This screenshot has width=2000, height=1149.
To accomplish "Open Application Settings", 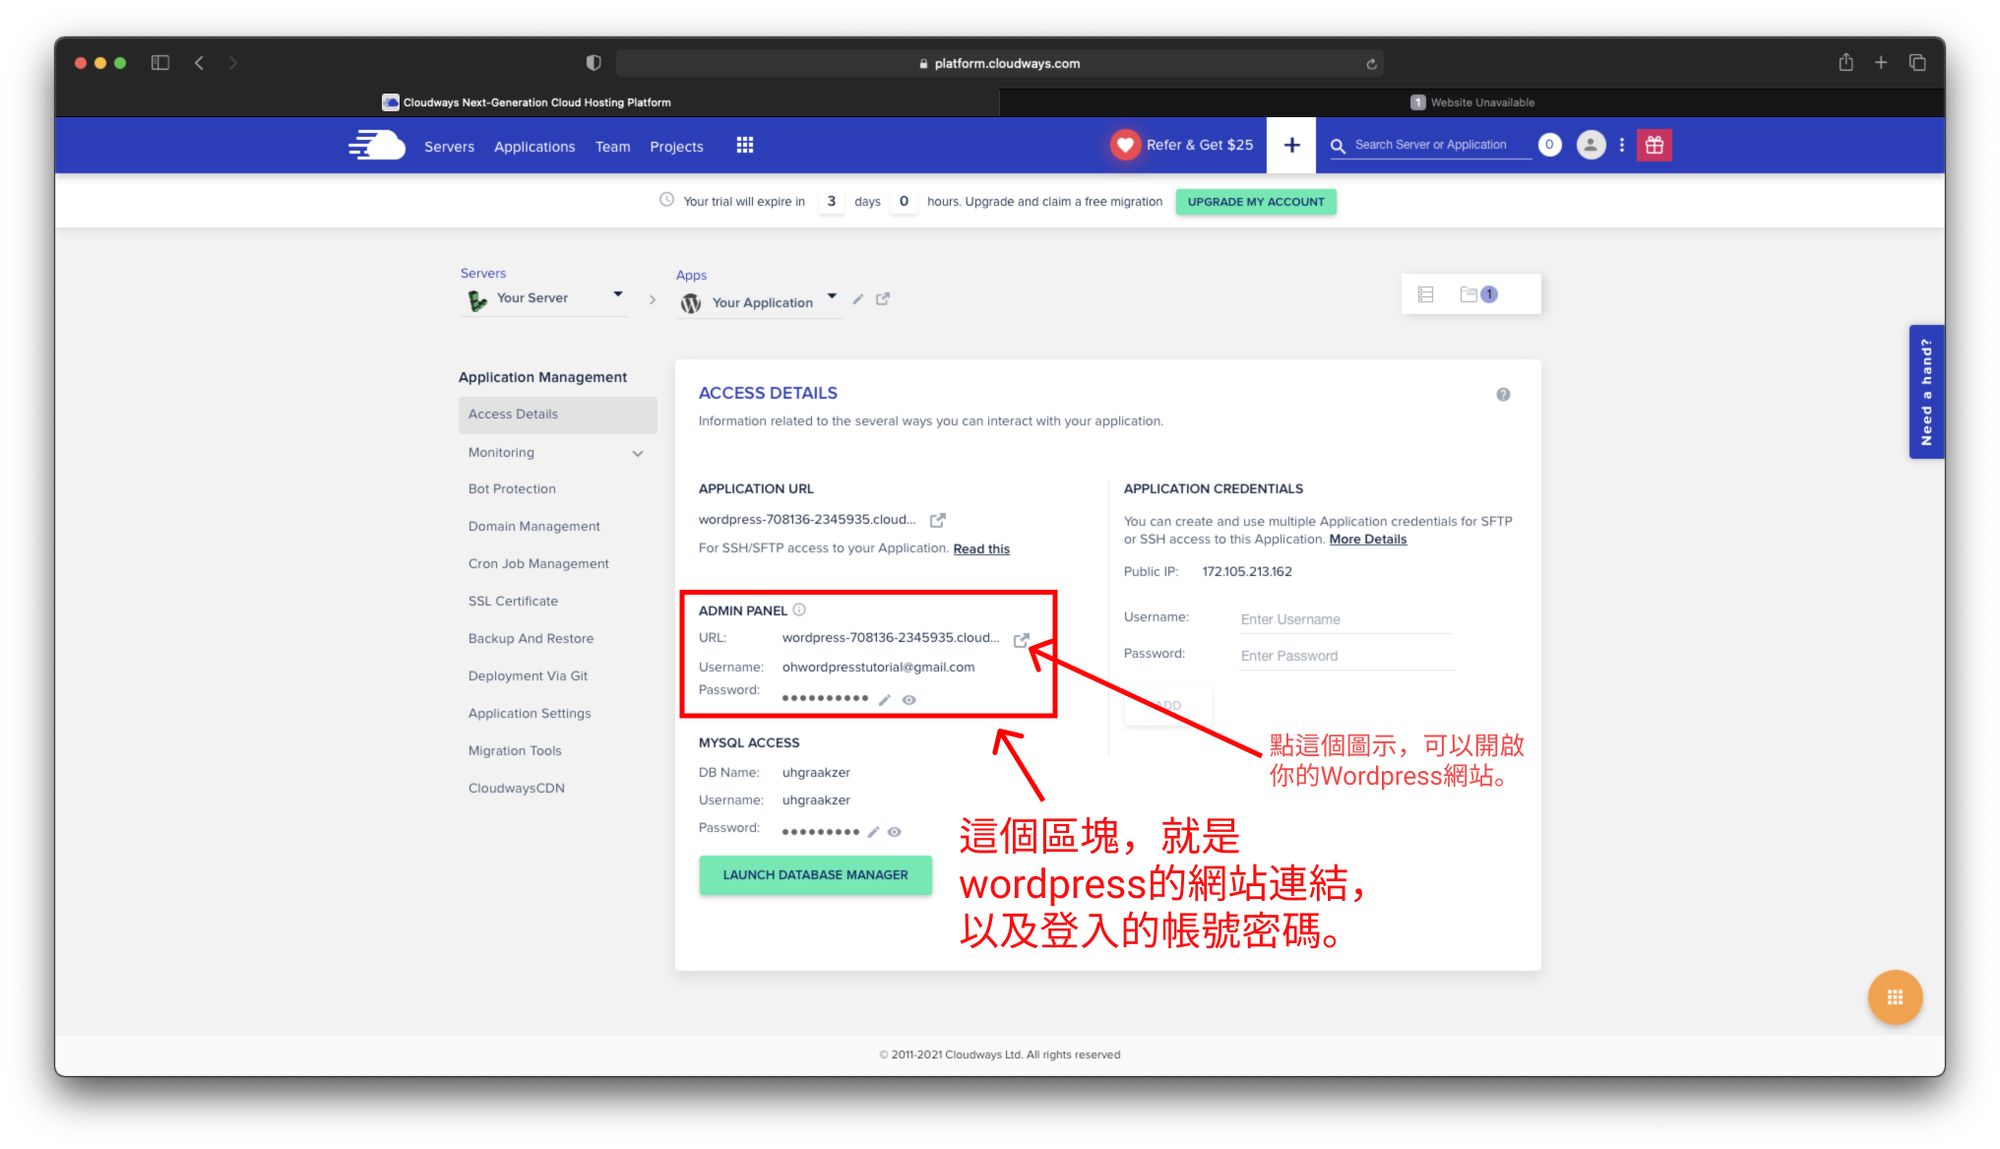I will [x=529, y=713].
